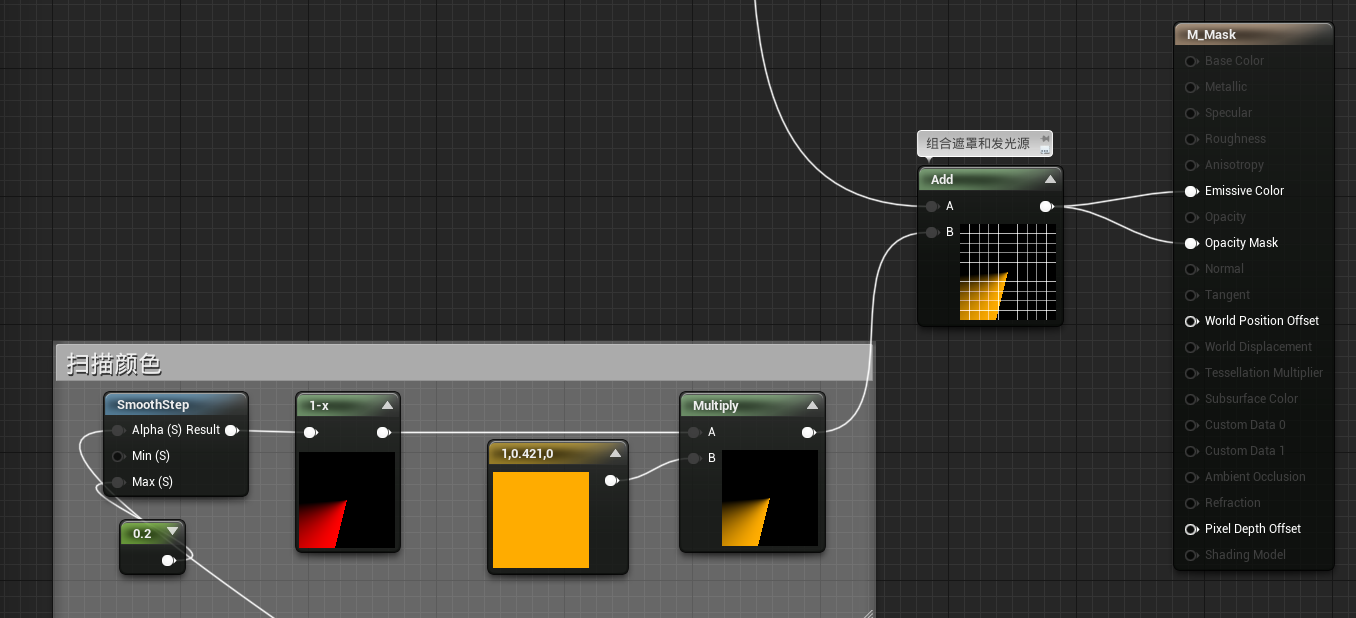This screenshot has height=618, width=1356.
Task: Click the Specular pin on M_Mask
Action: tap(1191, 113)
